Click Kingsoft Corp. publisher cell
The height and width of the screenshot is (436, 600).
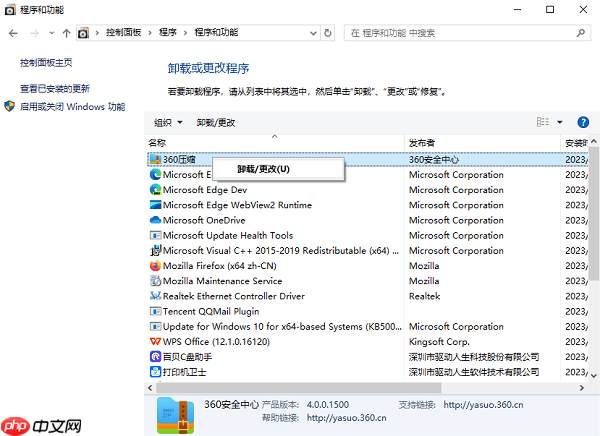(x=439, y=341)
